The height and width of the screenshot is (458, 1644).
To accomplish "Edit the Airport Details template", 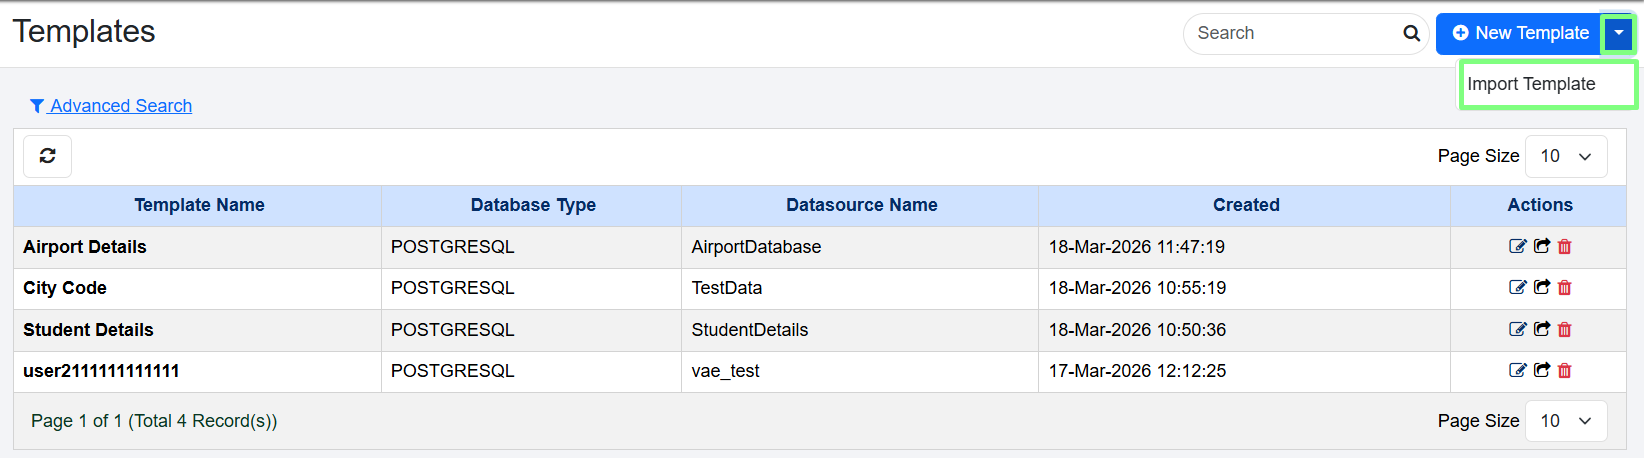I will [x=1517, y=246].
